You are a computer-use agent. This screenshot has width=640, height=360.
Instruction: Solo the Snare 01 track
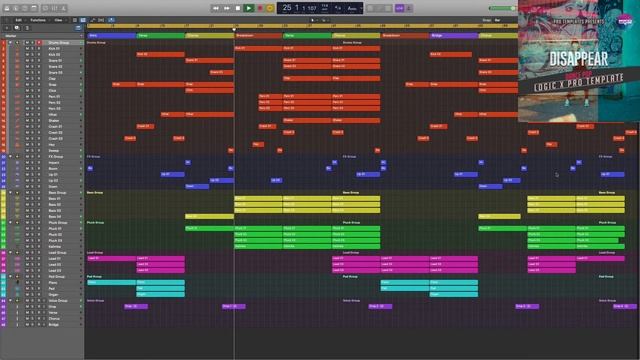point(33,60)
